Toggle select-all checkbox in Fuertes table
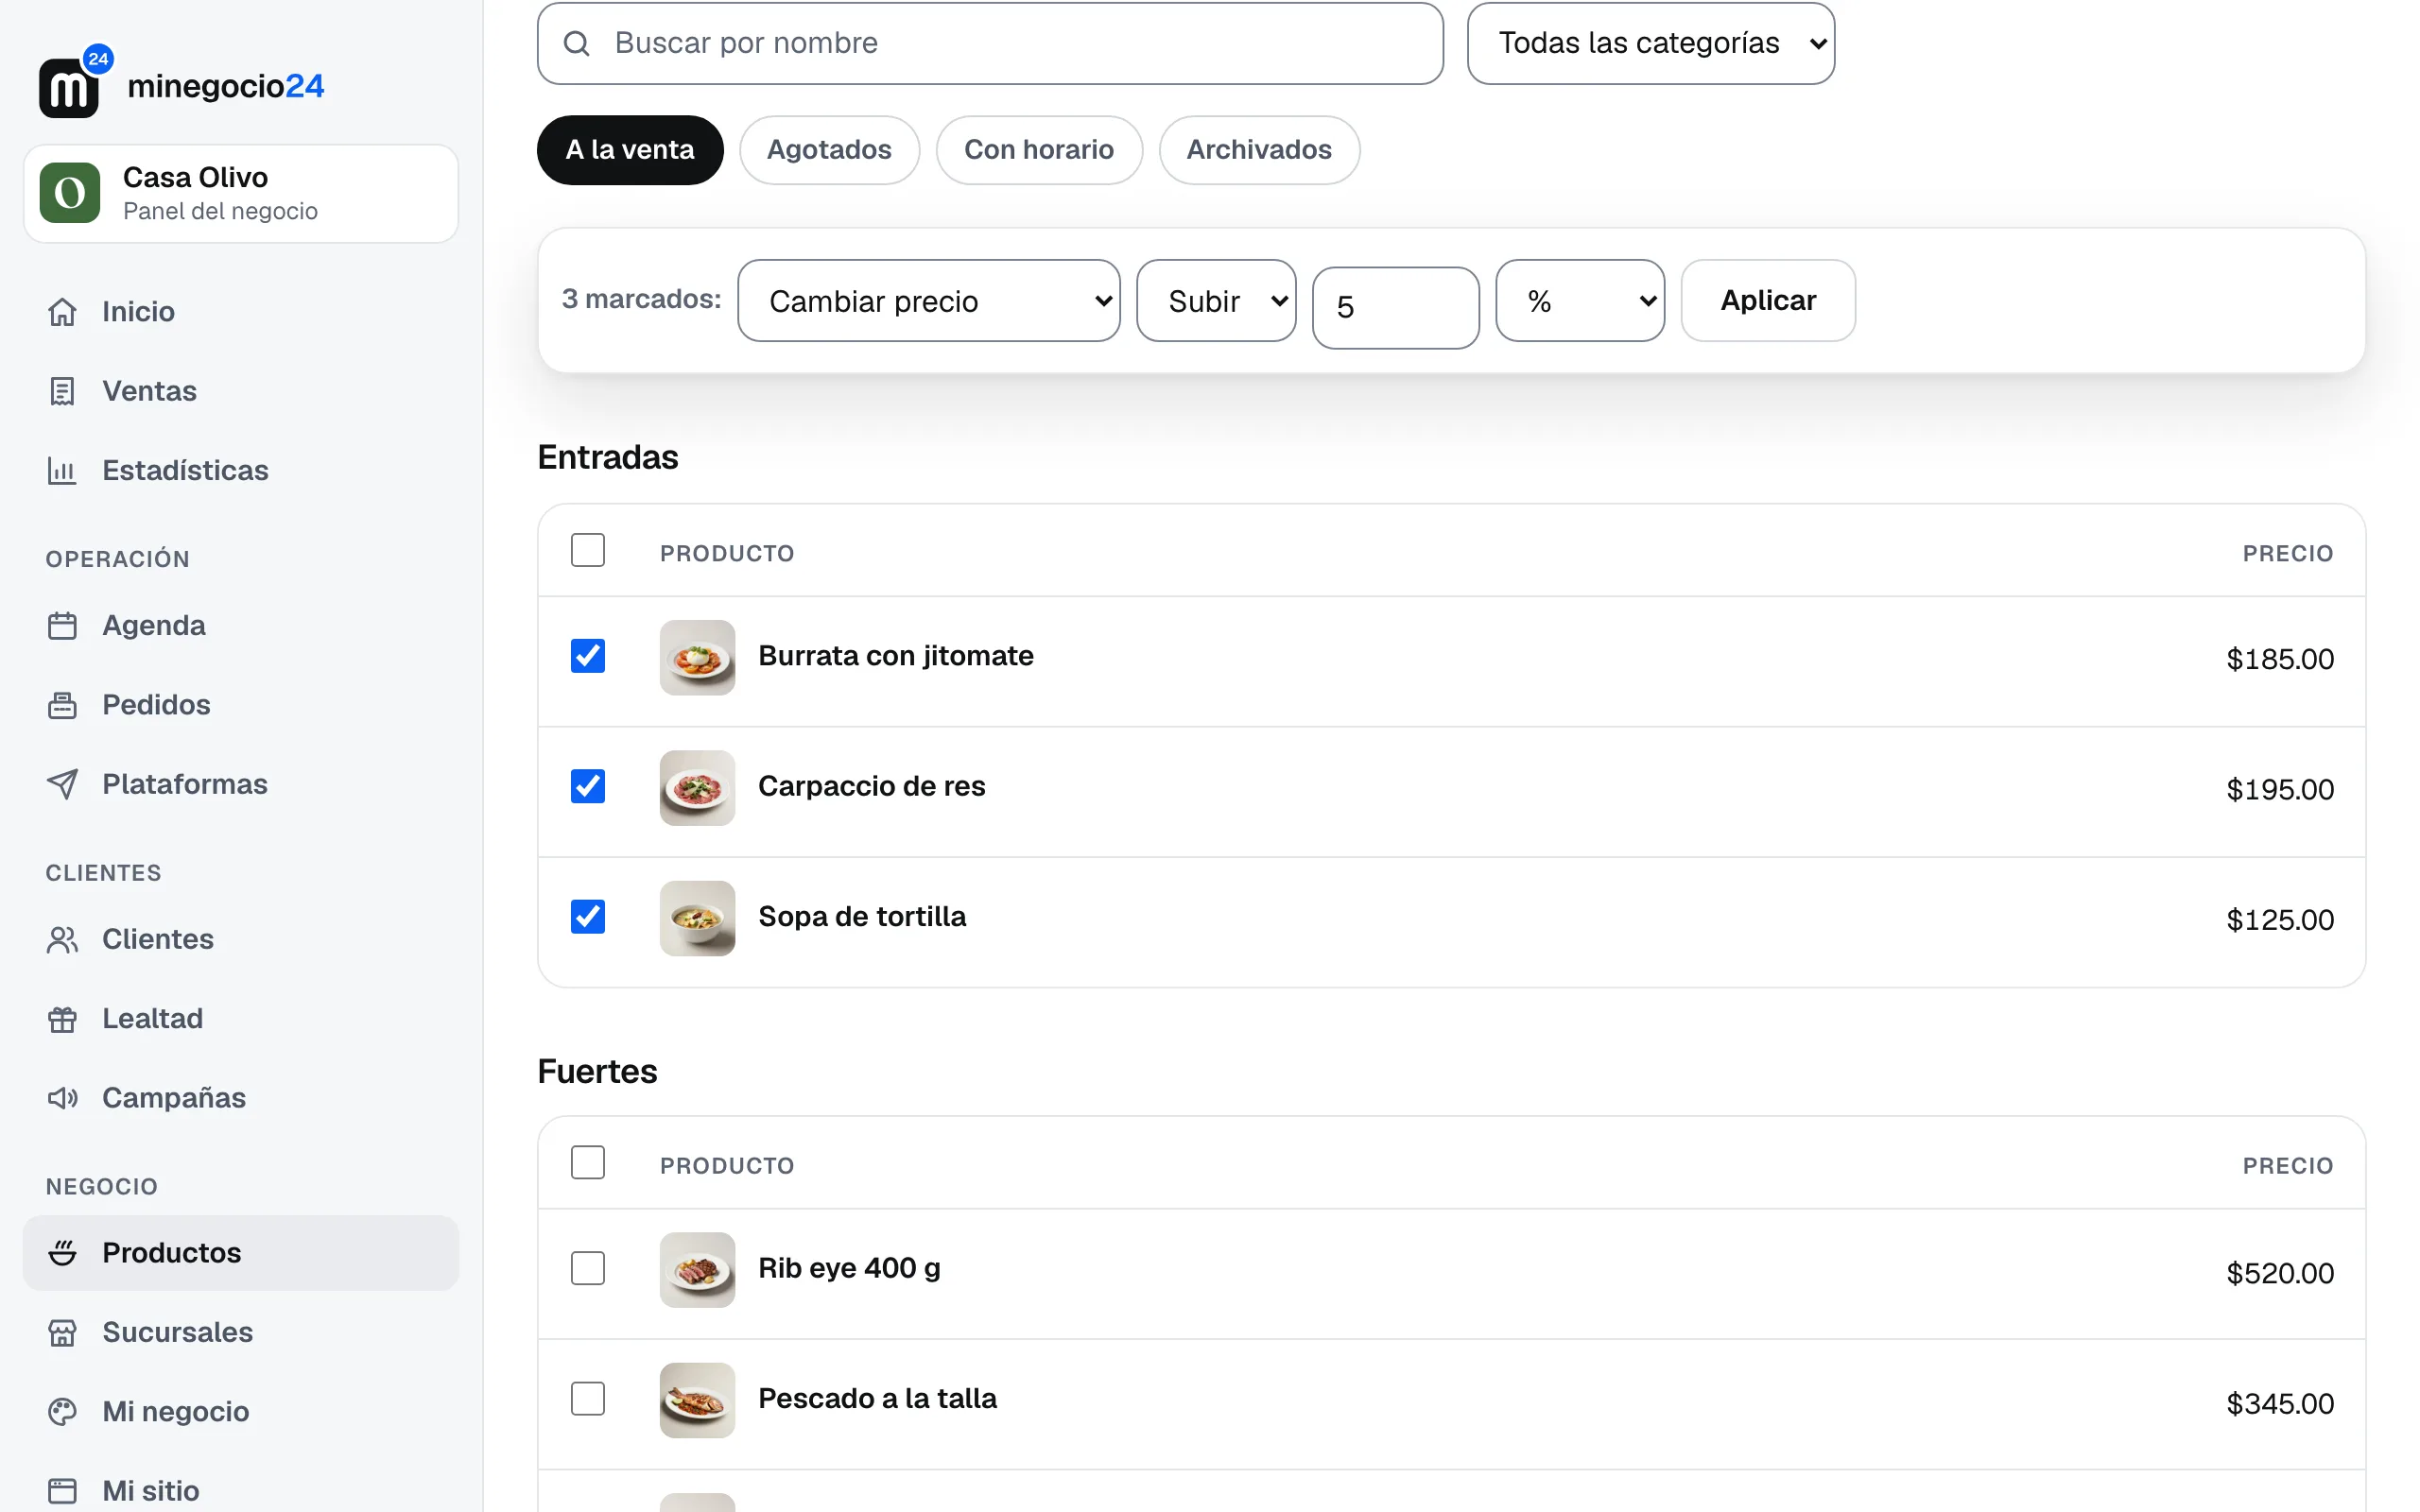2420x1512 pixels. (x=588, y=1163)
